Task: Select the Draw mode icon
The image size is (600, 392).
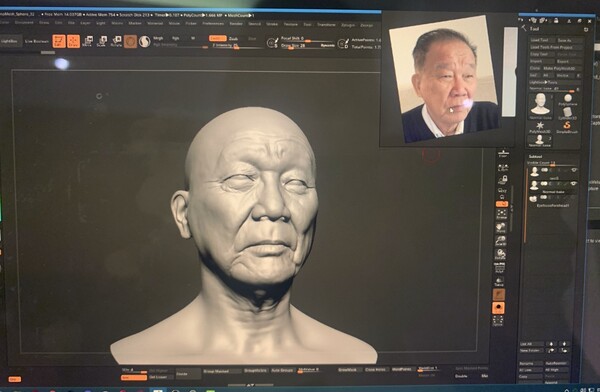Action: click(73, 41)
